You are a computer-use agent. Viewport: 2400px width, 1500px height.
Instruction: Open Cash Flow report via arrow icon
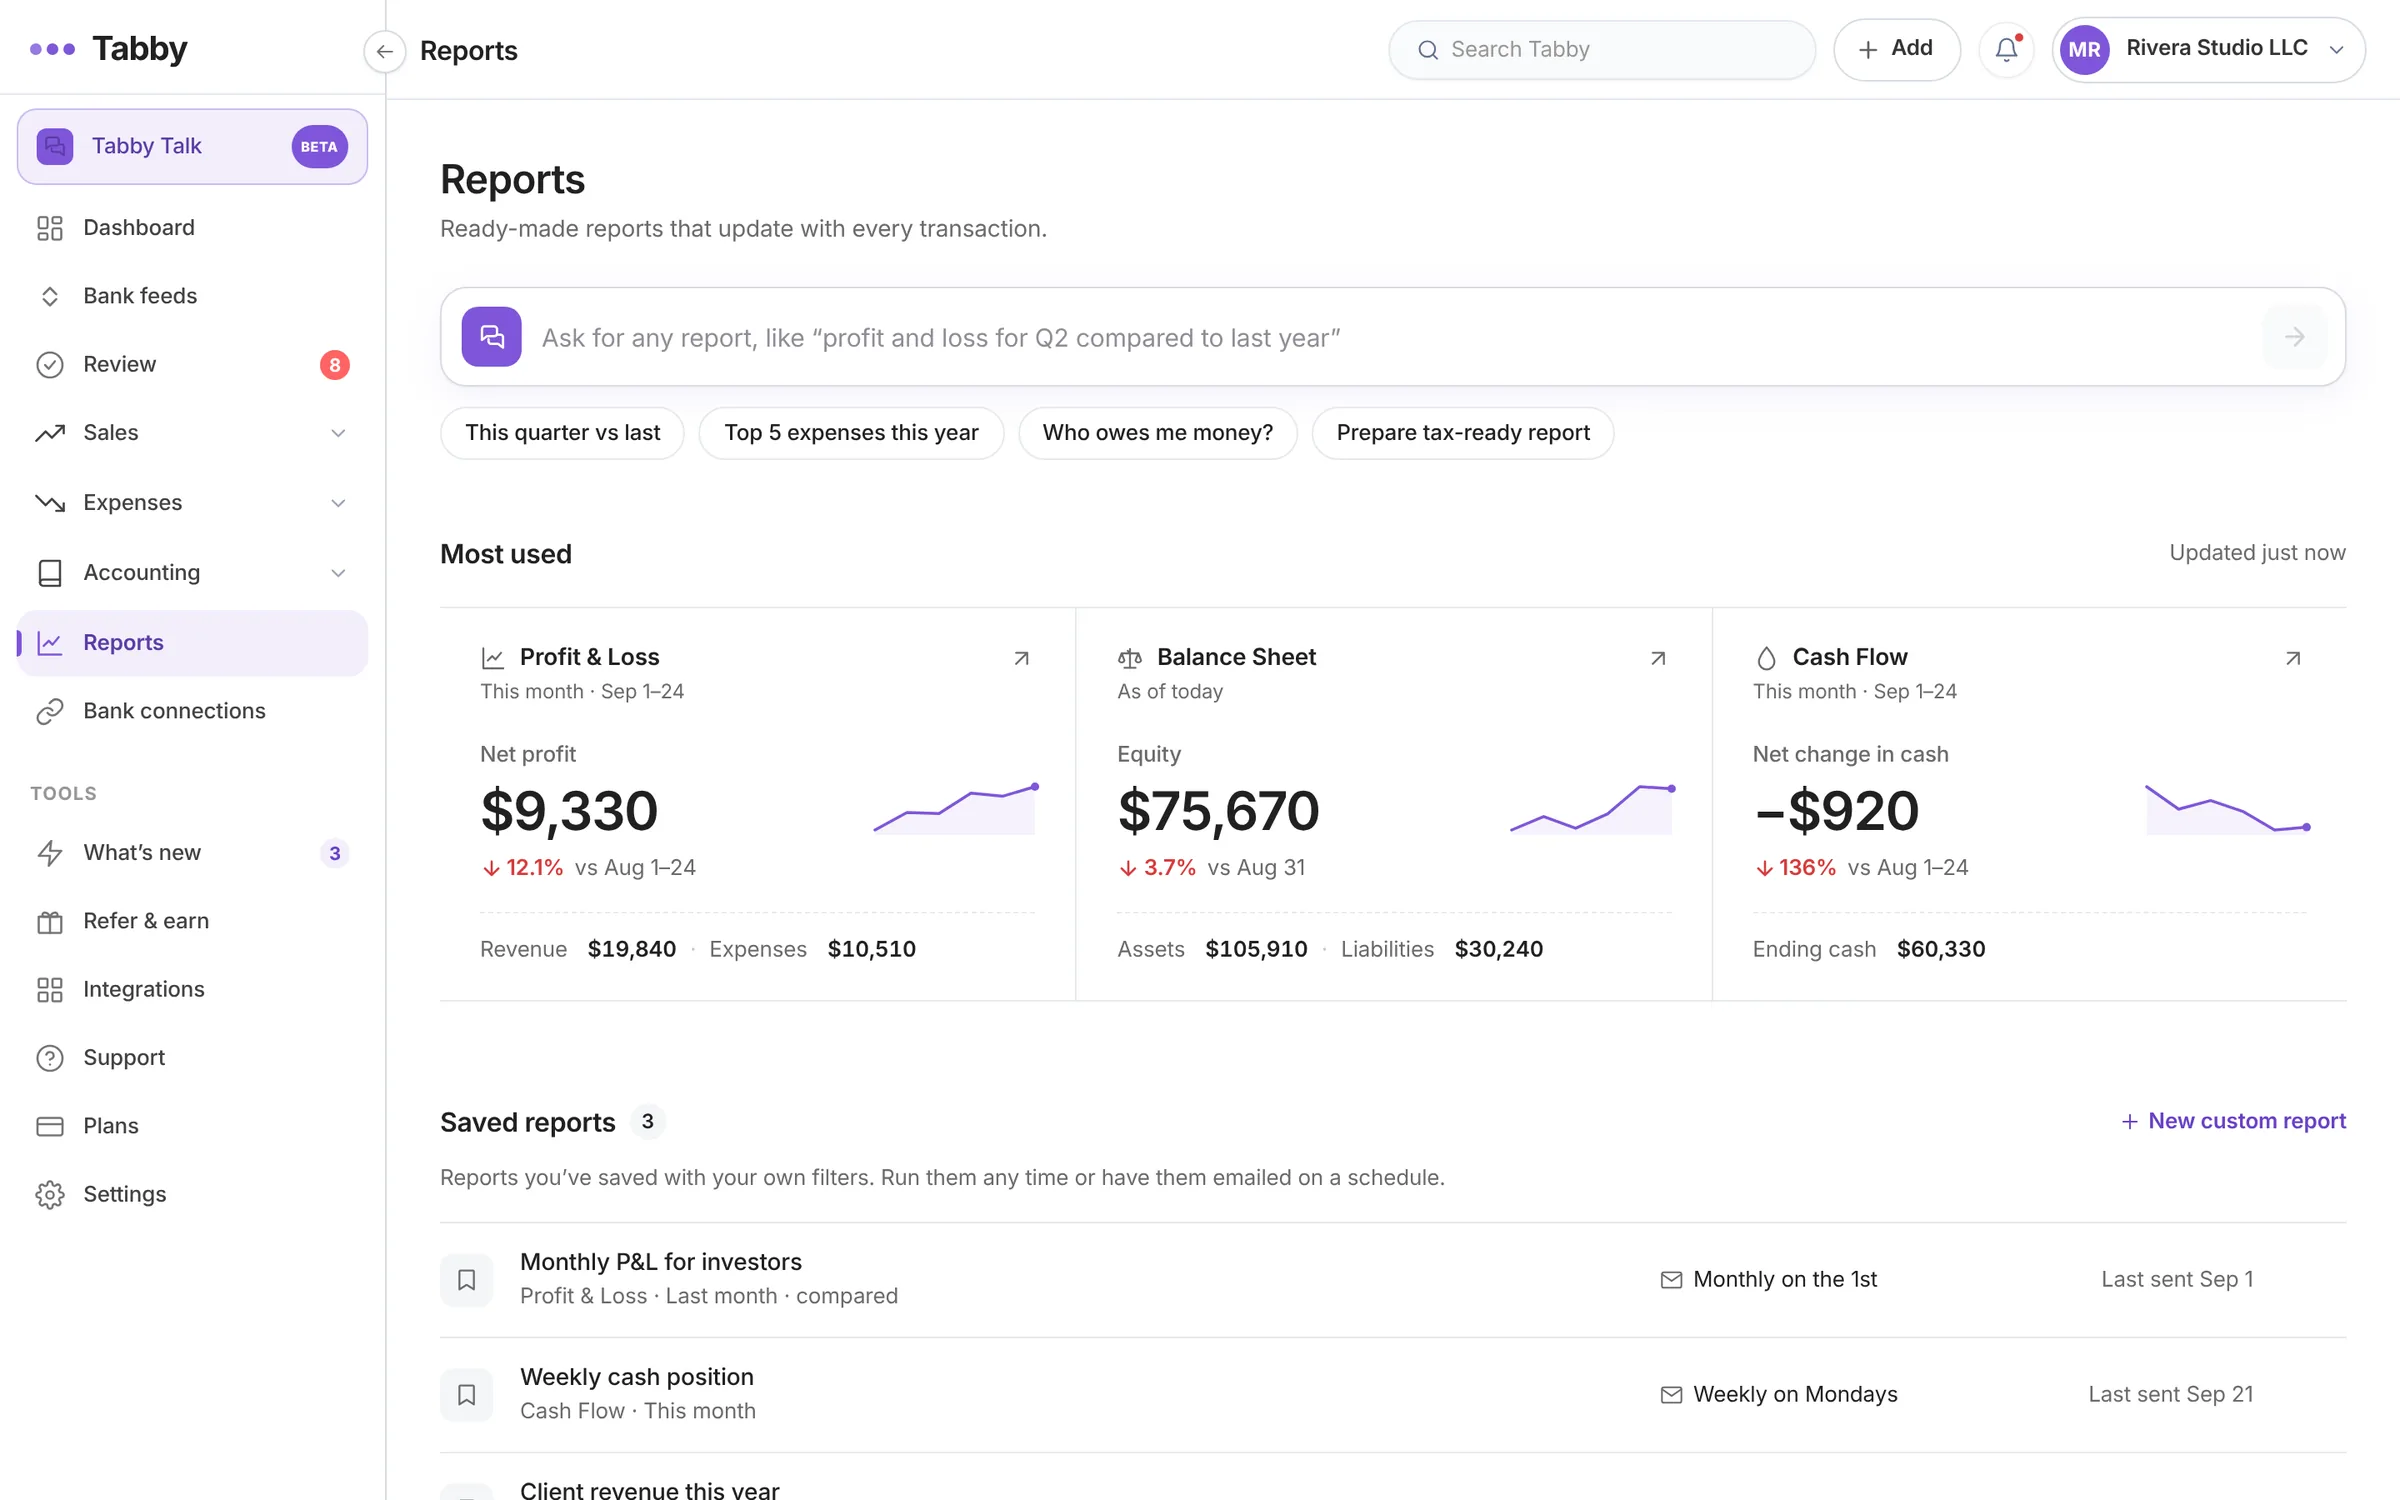point(2293,658)
